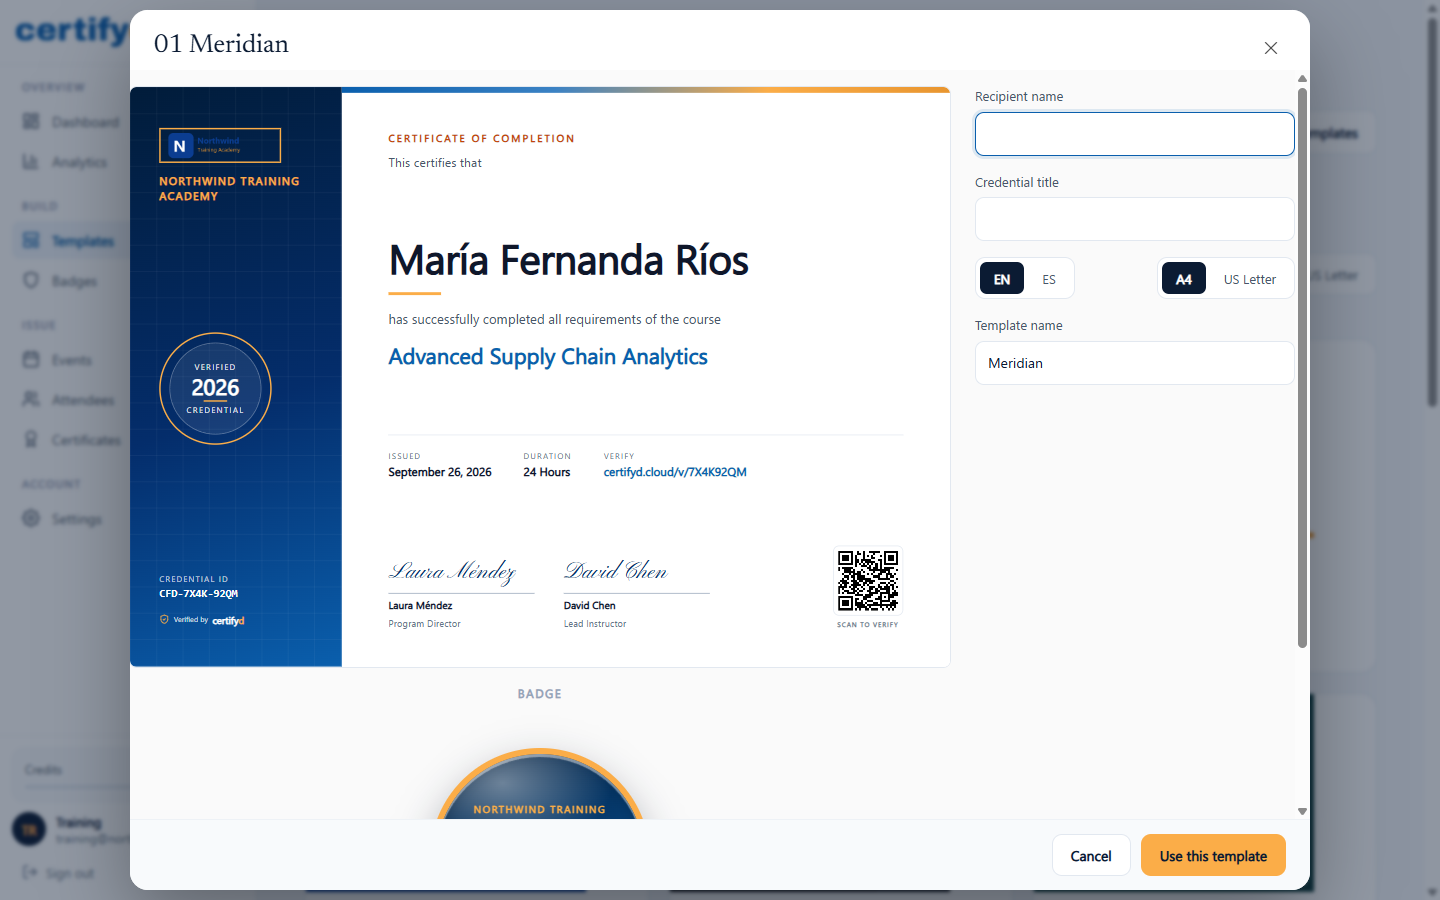Viewport: 1440px width, 900px height.
Task: Click the Sign out link
Action: click(x=69, y=873)
